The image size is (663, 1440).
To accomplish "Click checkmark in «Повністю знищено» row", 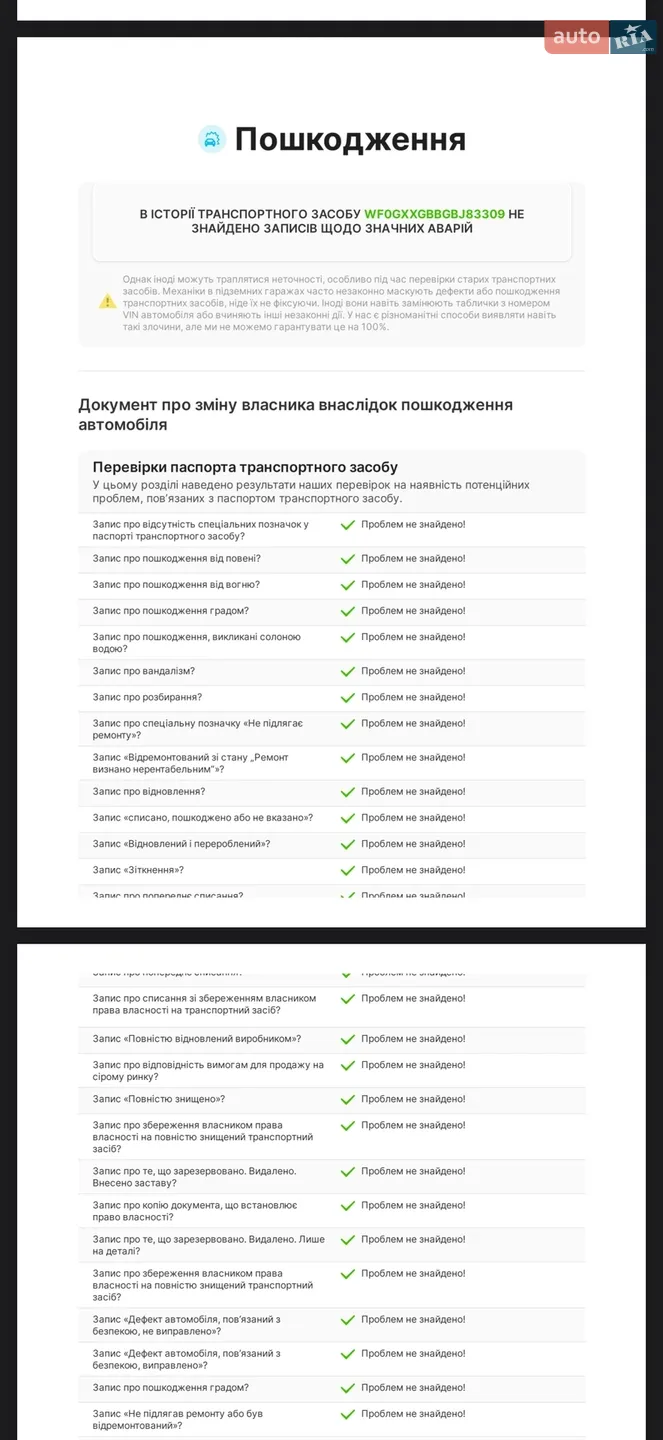I will click(348, 1099).
